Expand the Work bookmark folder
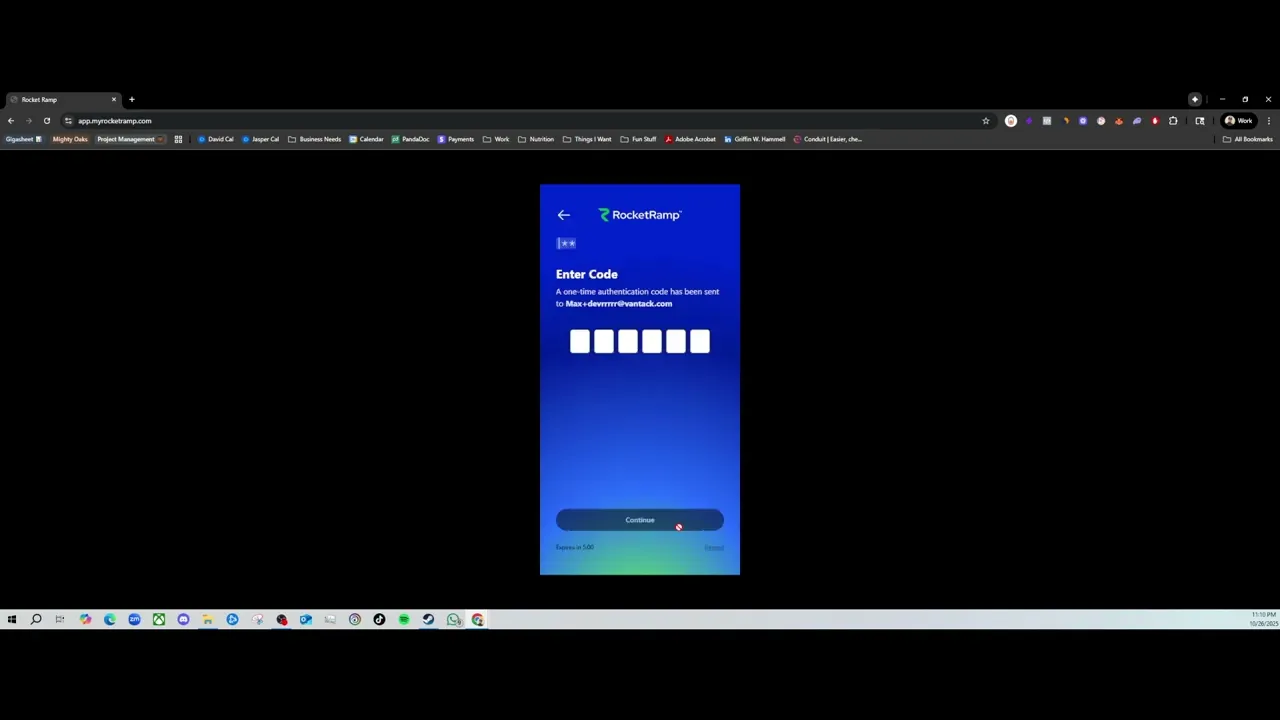 click(496, 139)
